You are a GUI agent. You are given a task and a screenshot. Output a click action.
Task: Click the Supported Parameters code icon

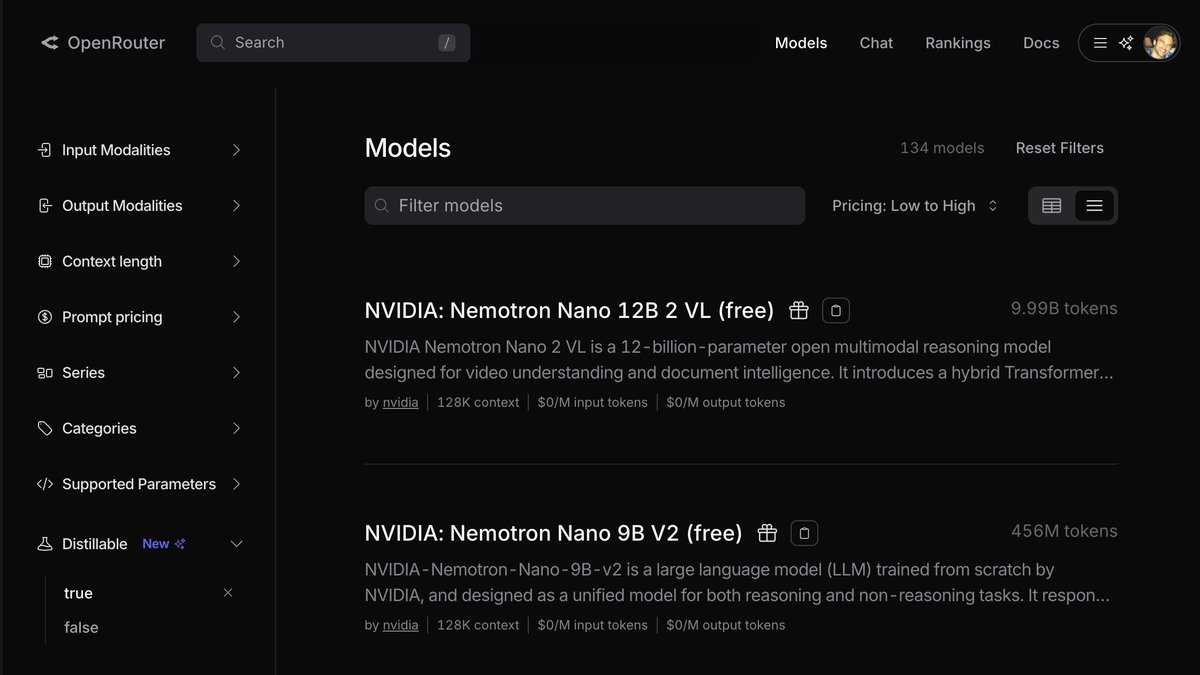pos(44,484)
